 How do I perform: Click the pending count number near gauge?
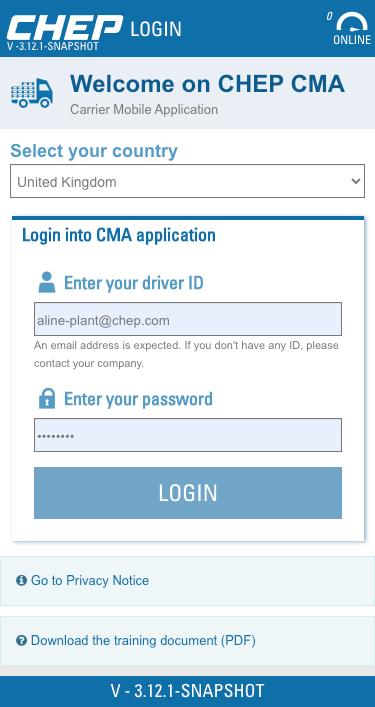[x=329, y=16]
